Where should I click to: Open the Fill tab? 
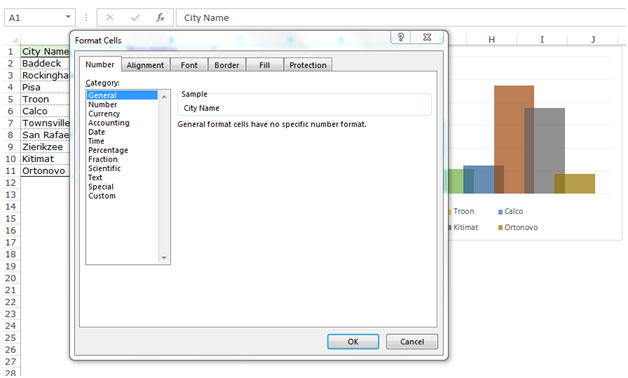pos(264,65)
